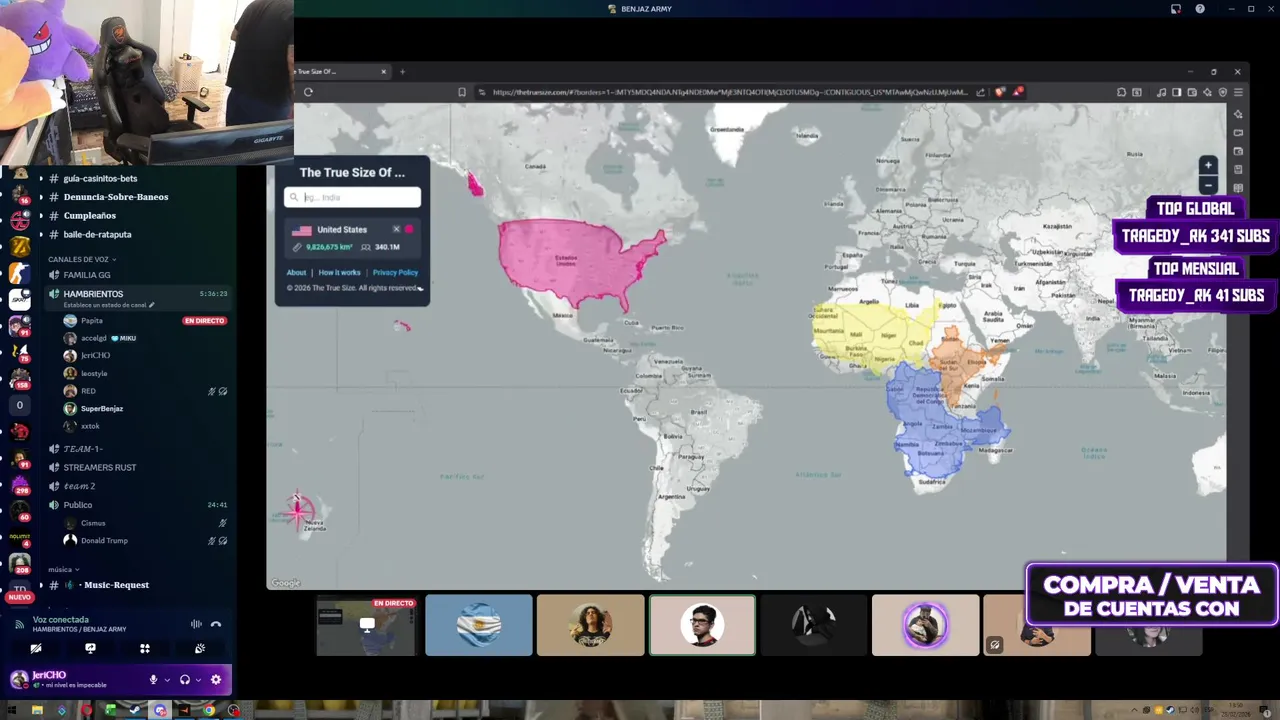The image size is (1280, 720).
Task: Open headphone output options arrow
Action: pos(197,680)
